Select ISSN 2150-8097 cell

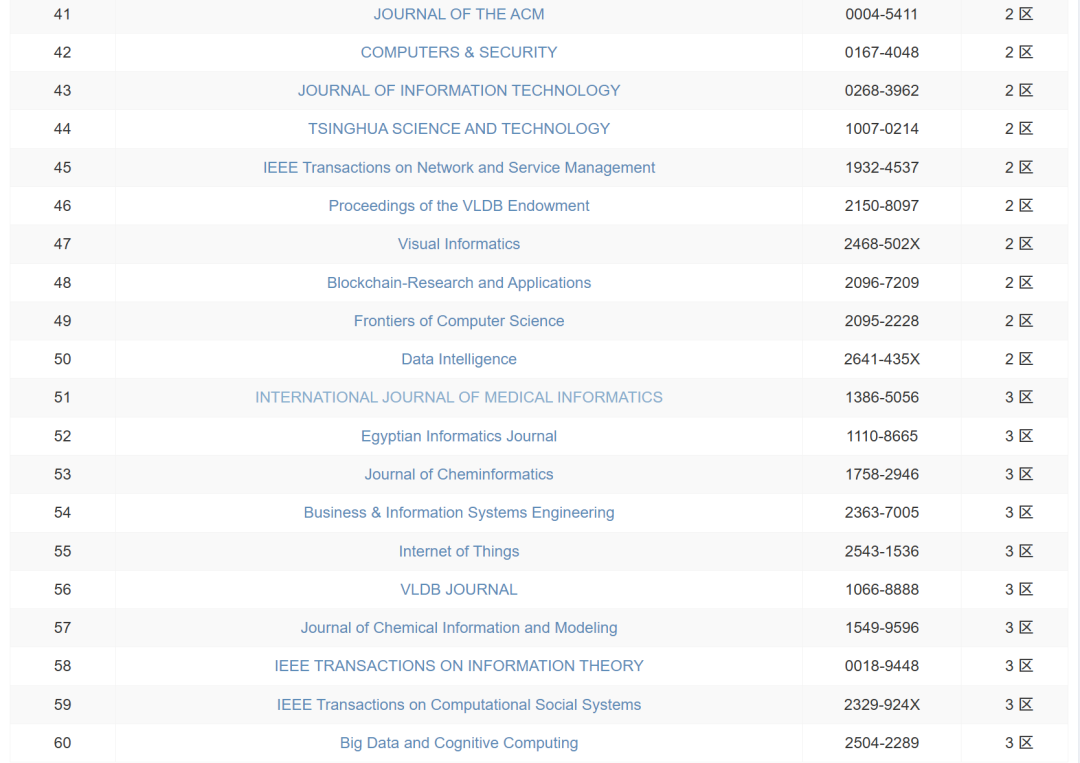click(882, 206)
